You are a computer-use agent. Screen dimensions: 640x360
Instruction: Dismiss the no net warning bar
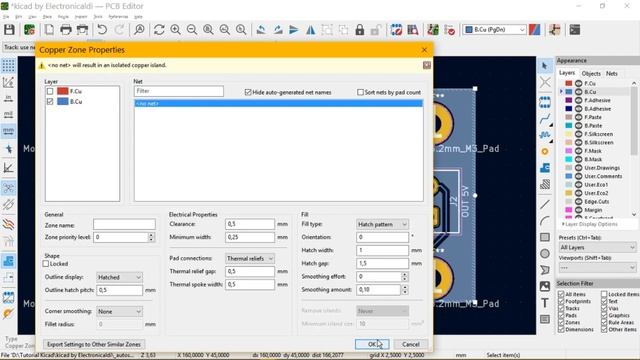[x=427, y=65]
